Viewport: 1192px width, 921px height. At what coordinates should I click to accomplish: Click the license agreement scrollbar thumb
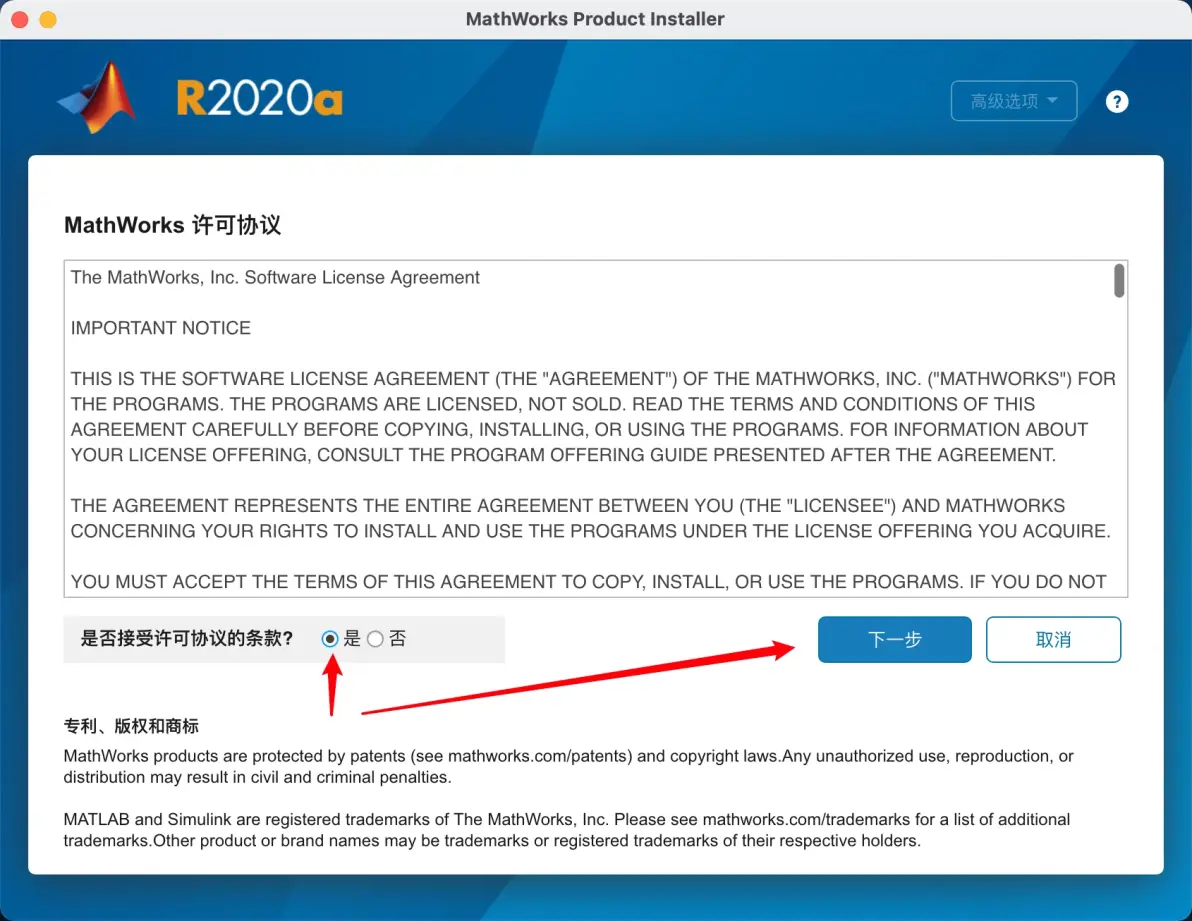(1119, 280)
